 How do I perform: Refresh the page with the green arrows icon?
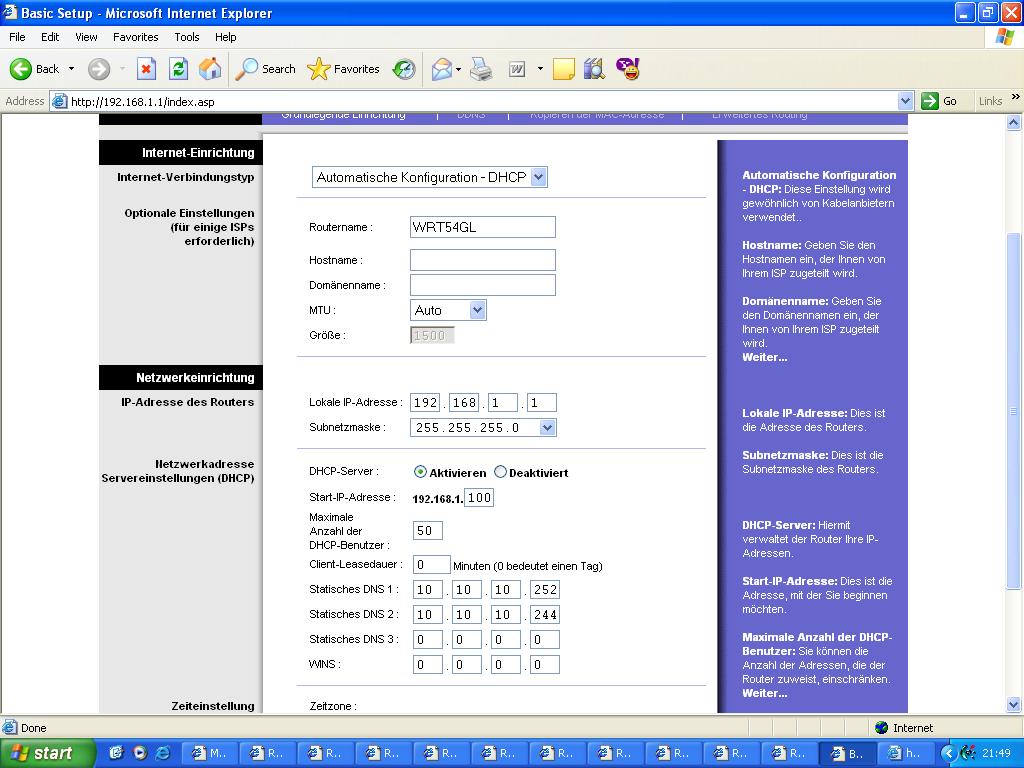point(178,69)
